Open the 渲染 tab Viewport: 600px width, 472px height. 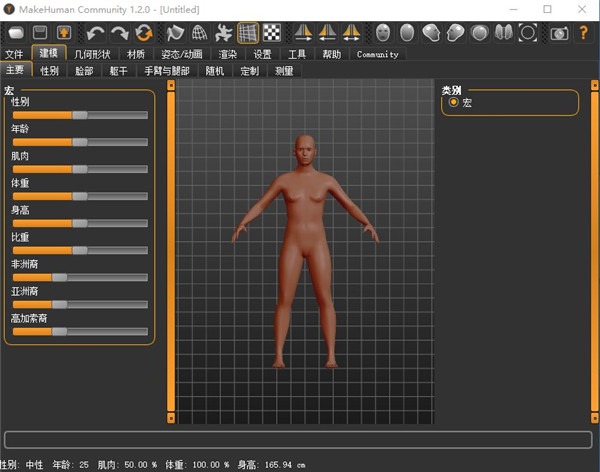228,54
